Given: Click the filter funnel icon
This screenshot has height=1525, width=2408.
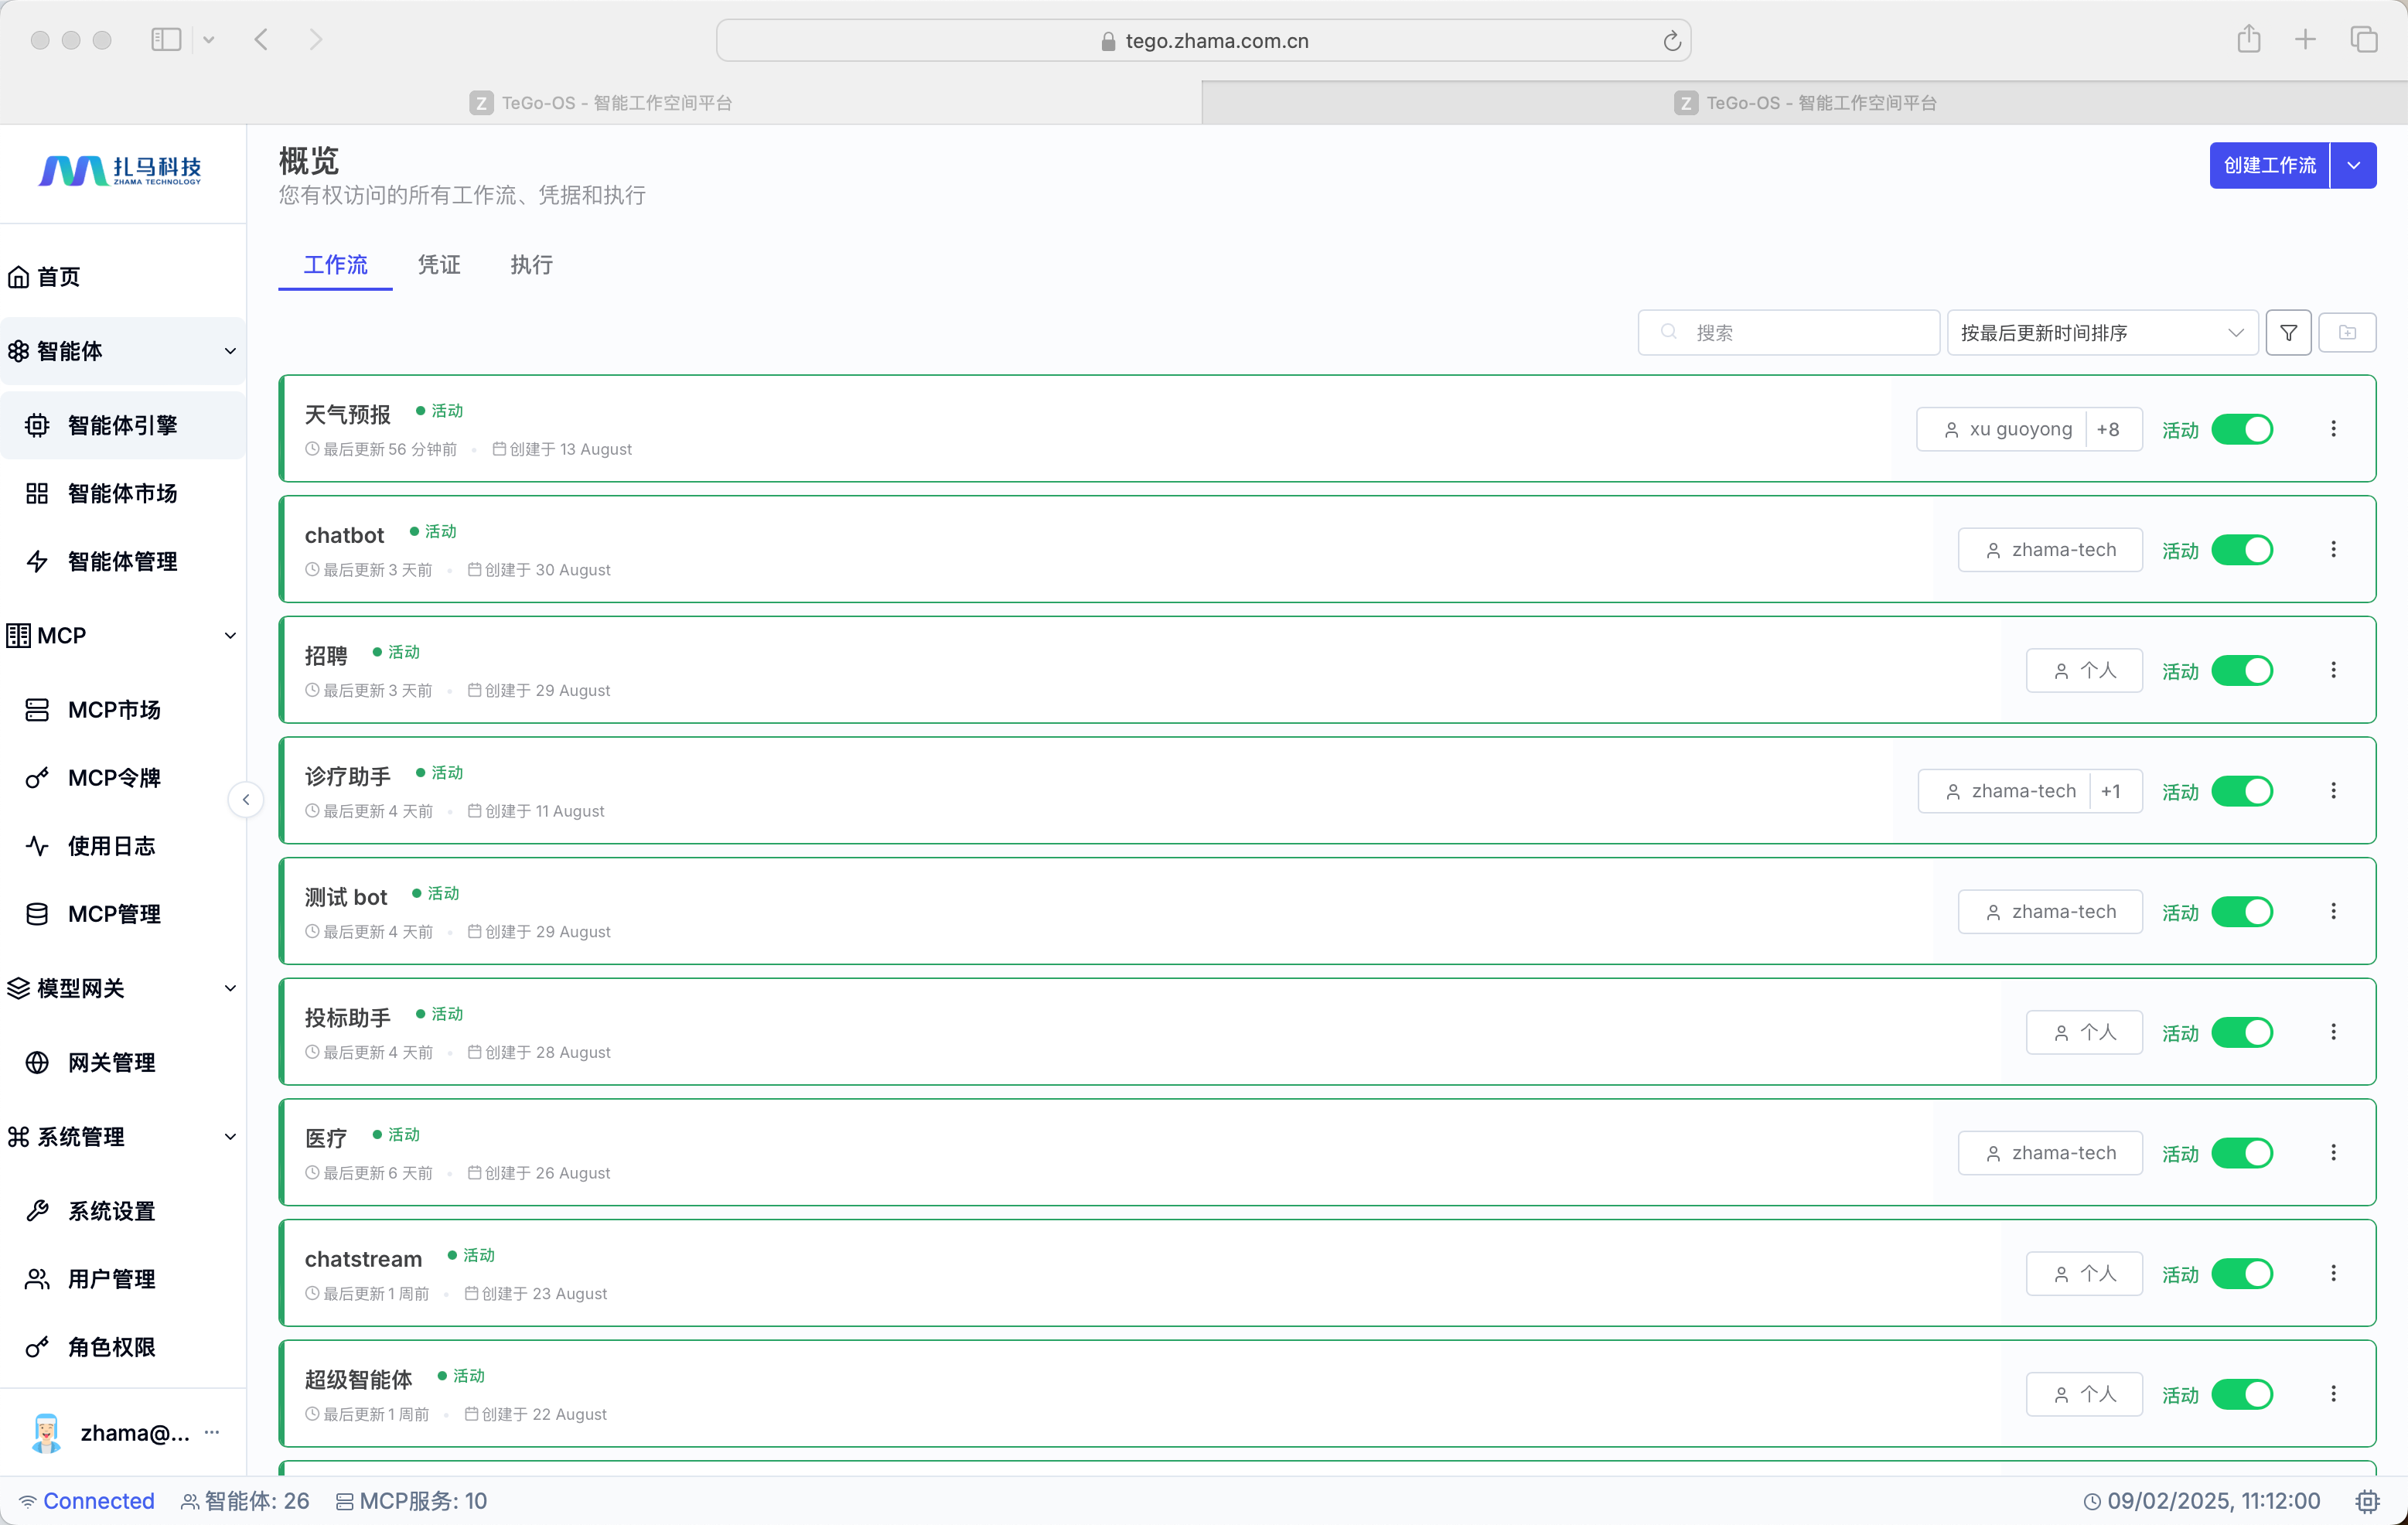Looking at the screenshot, I should pos(2288,333).
